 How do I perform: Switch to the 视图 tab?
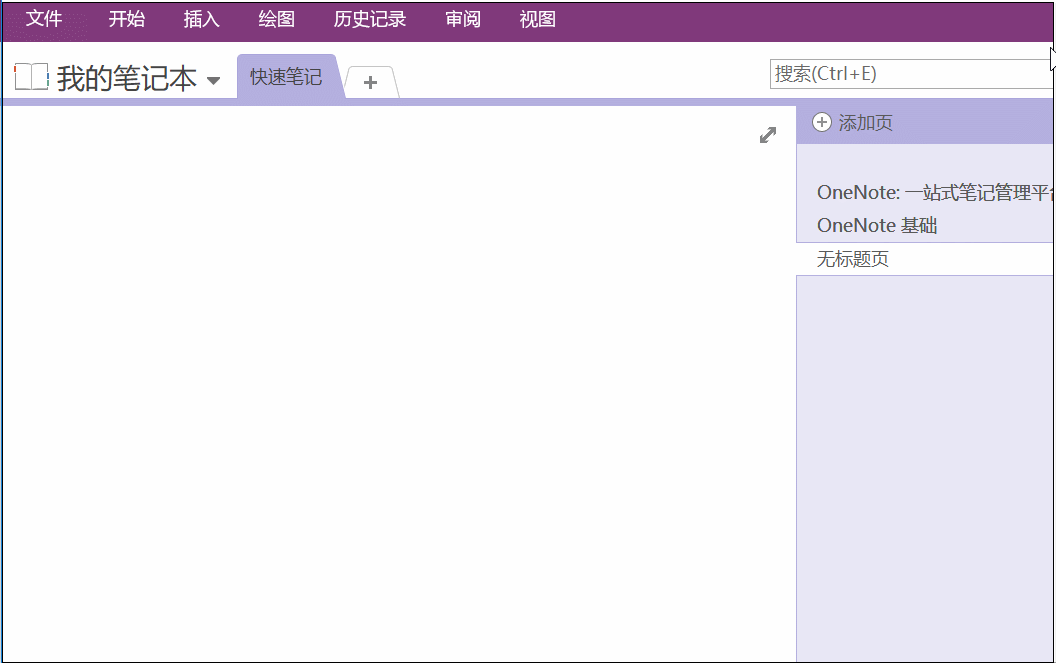(x=537, y=19)
